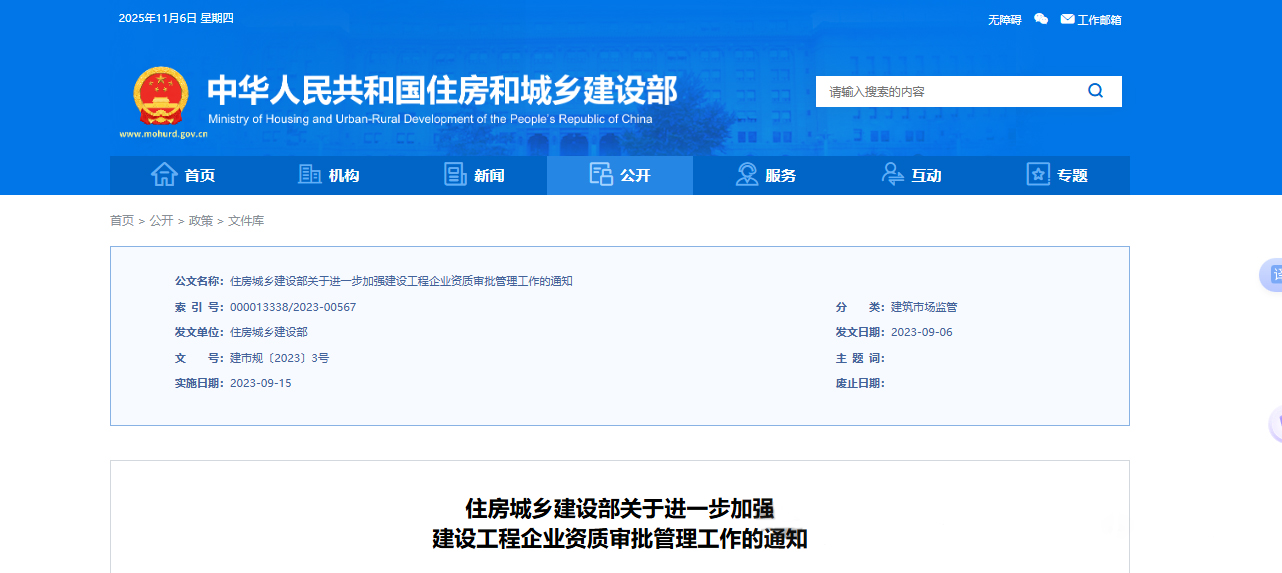
Task: Go to 首页 in the breadcrumb
Action: coord(122,221)
